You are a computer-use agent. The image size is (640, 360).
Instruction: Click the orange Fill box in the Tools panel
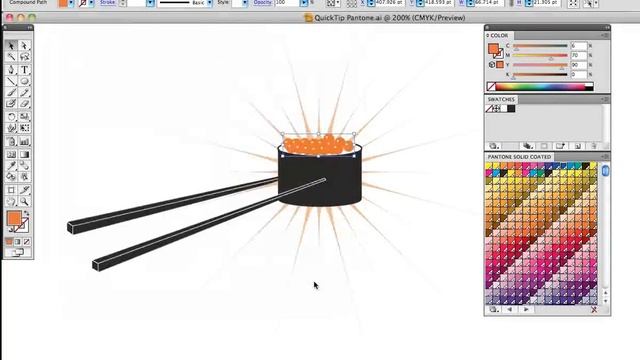[x=14, y=218]
